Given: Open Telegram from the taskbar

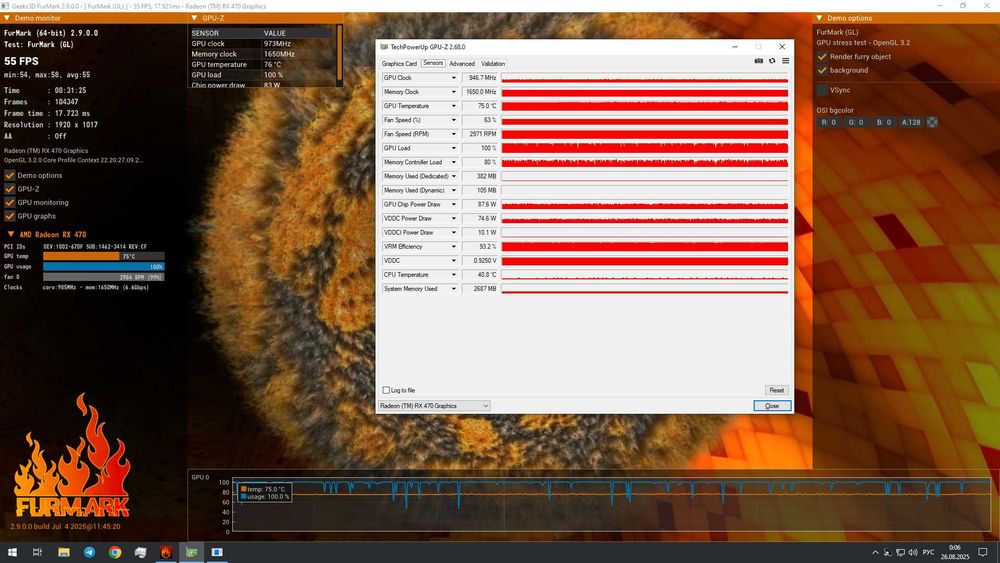Looking at the screenshot, I should coord(89,552).
